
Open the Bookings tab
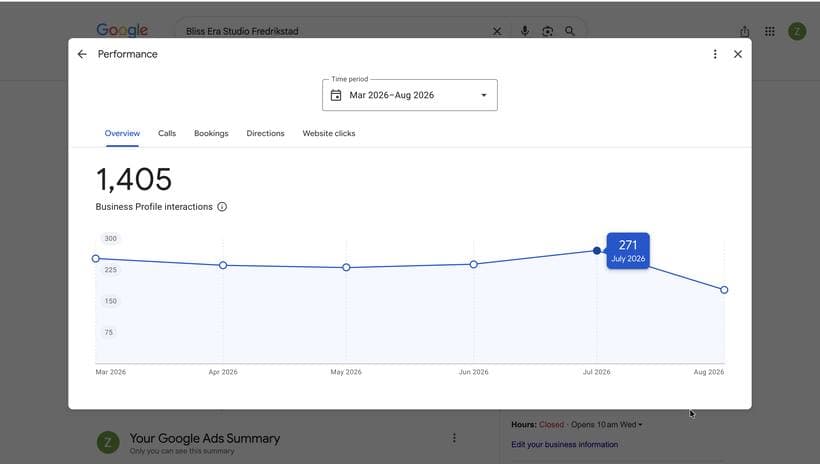pos(211,133)
